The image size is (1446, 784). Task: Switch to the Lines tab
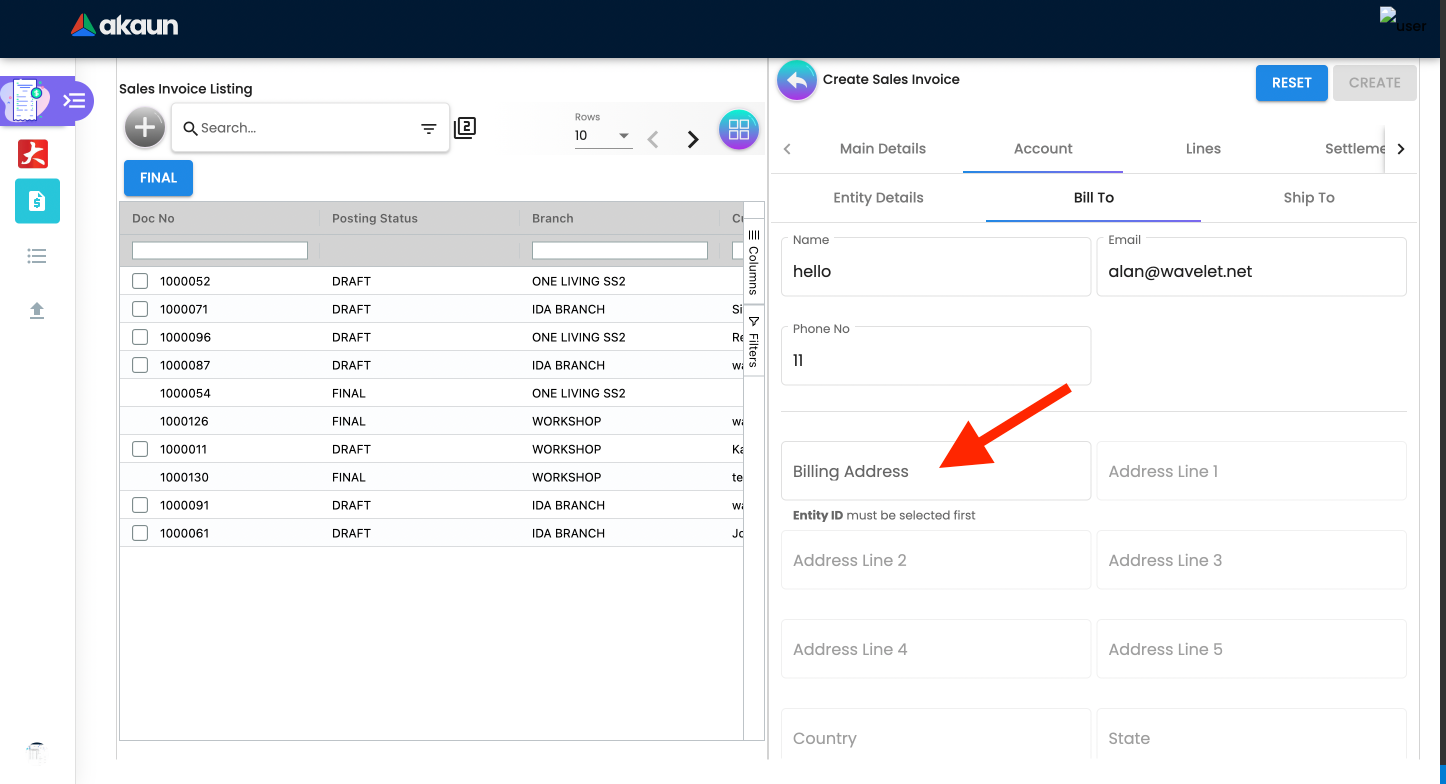point(1203,148)
